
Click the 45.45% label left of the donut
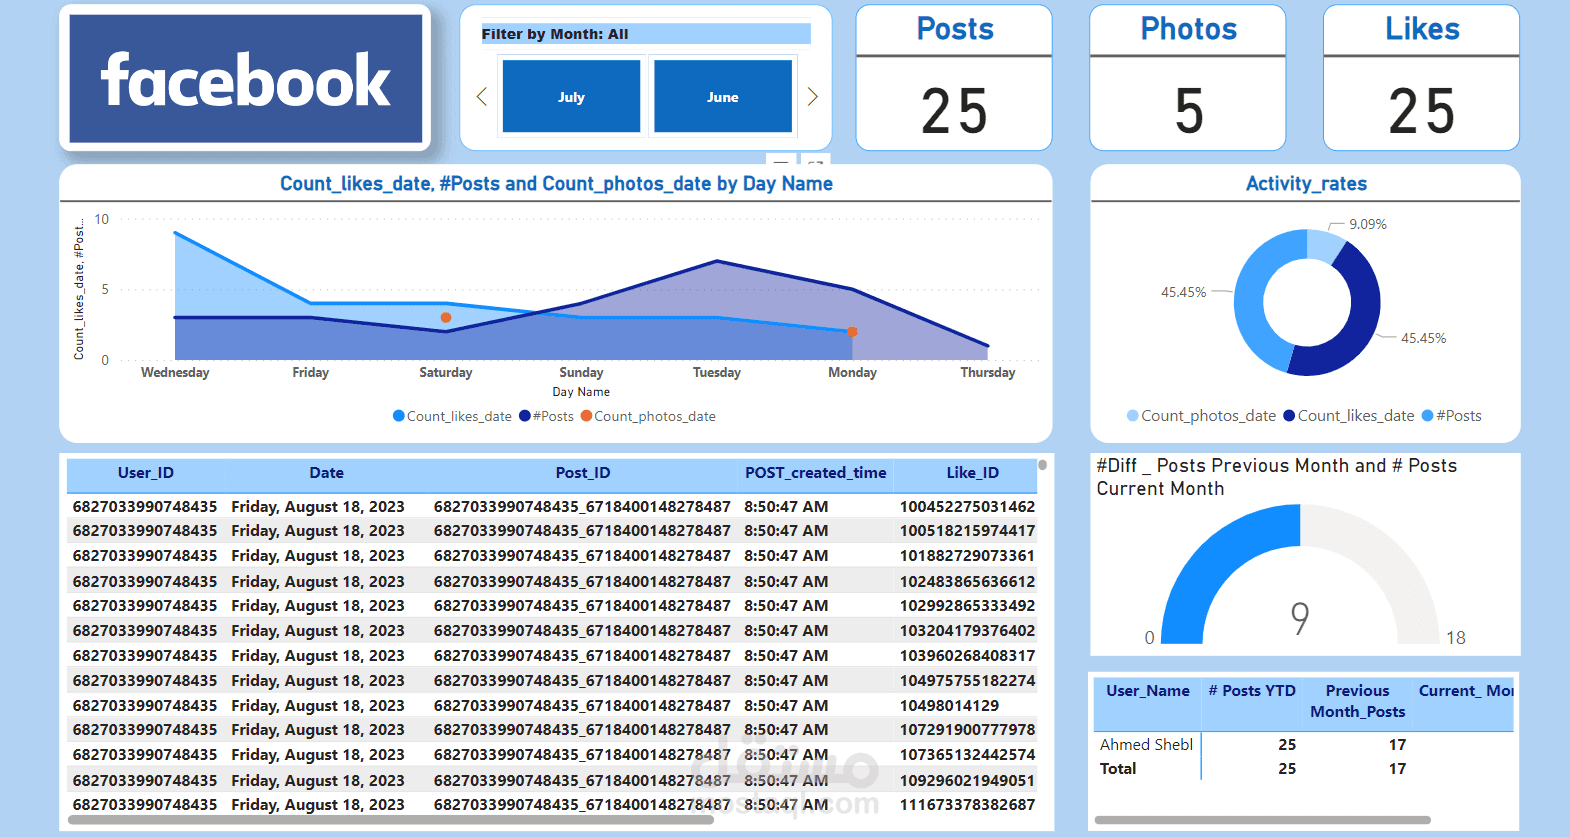coord(1183,293)
